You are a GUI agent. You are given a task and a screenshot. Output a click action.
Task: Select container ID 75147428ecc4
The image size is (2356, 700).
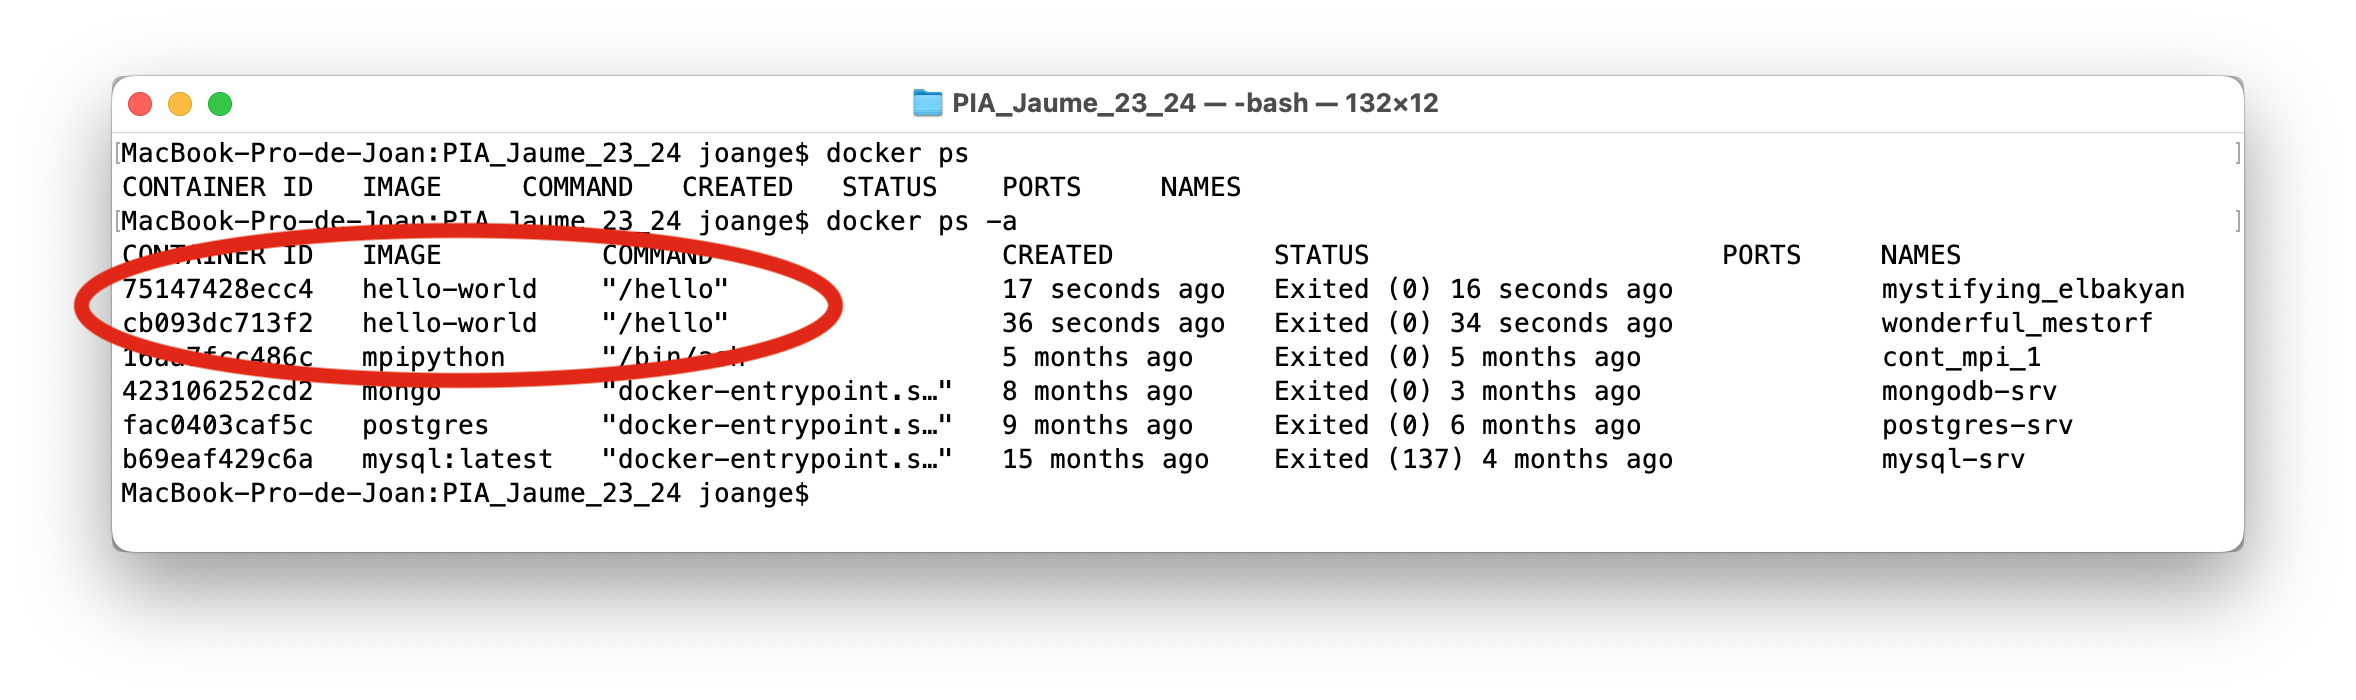(x=218, y=288)
